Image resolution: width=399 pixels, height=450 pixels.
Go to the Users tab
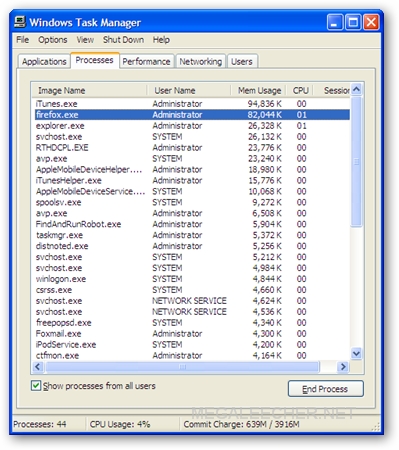pos(242,62)
